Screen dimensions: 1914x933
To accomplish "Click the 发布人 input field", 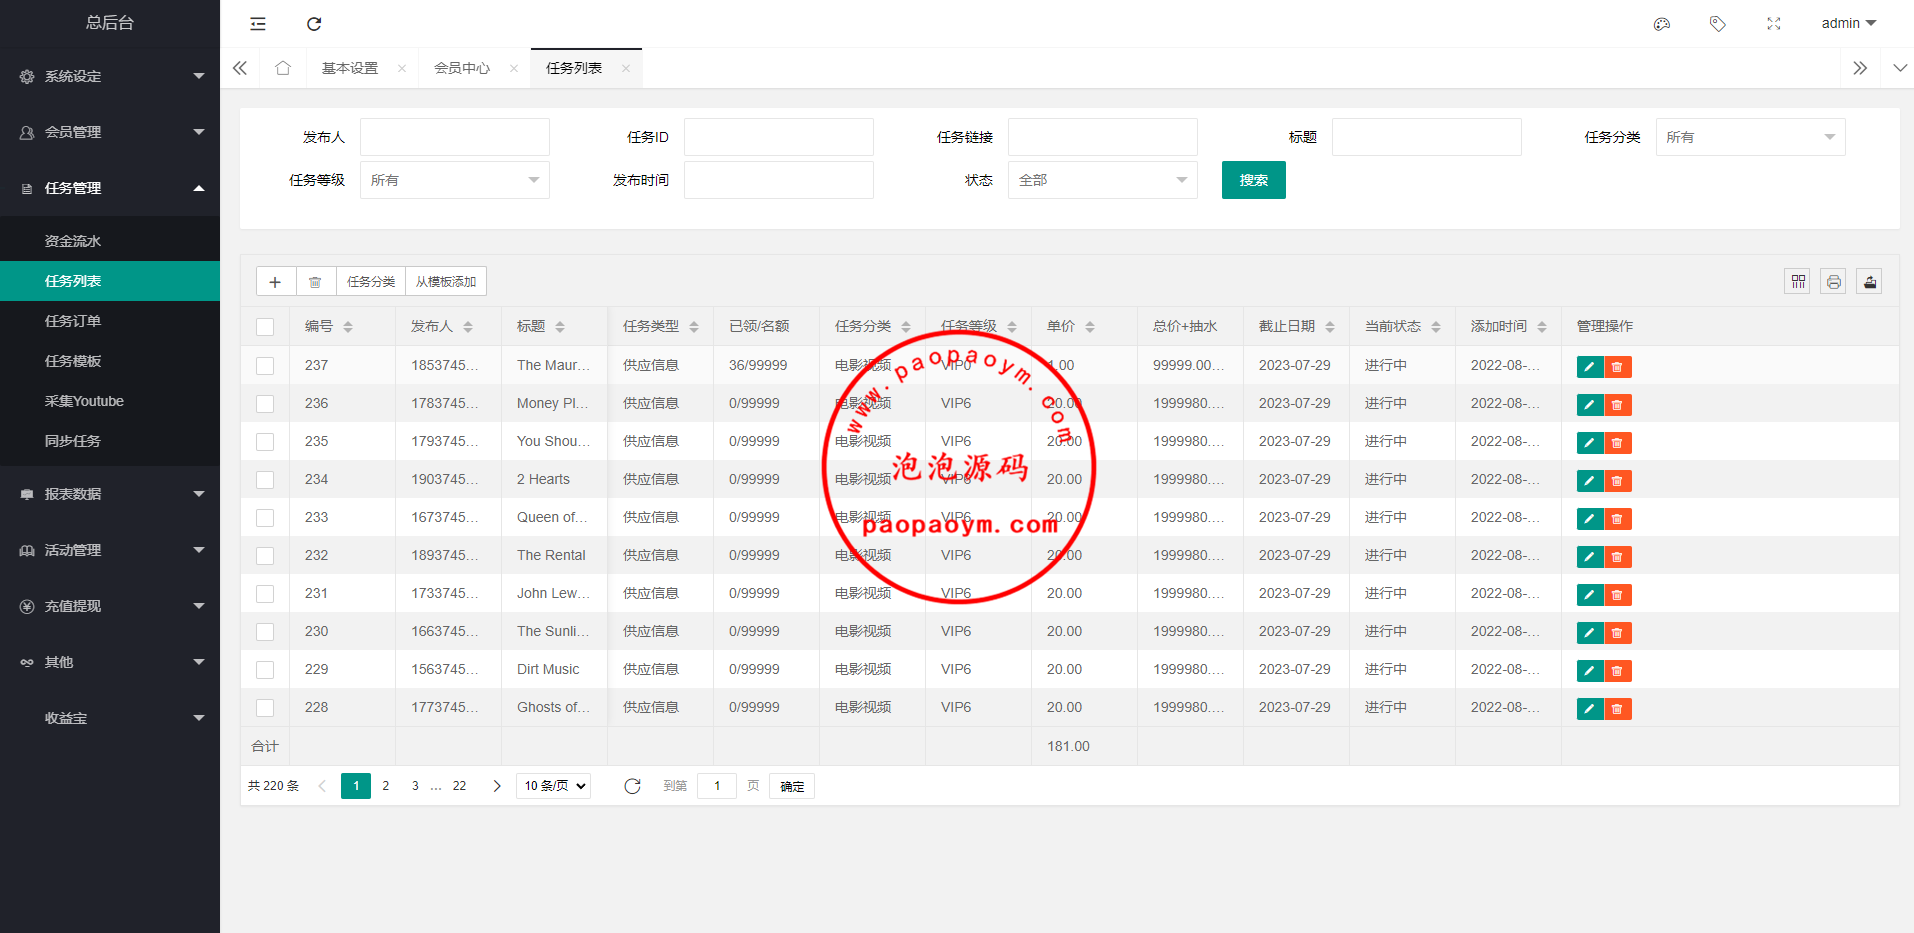I will coord(455,137).
